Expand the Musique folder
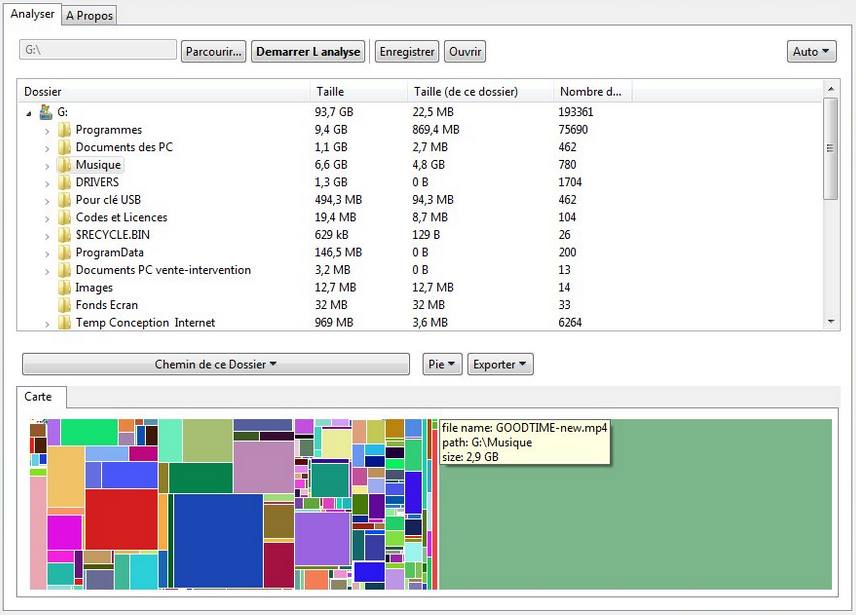The width and height of the screenshot is (856, 615). coord(47,166)
